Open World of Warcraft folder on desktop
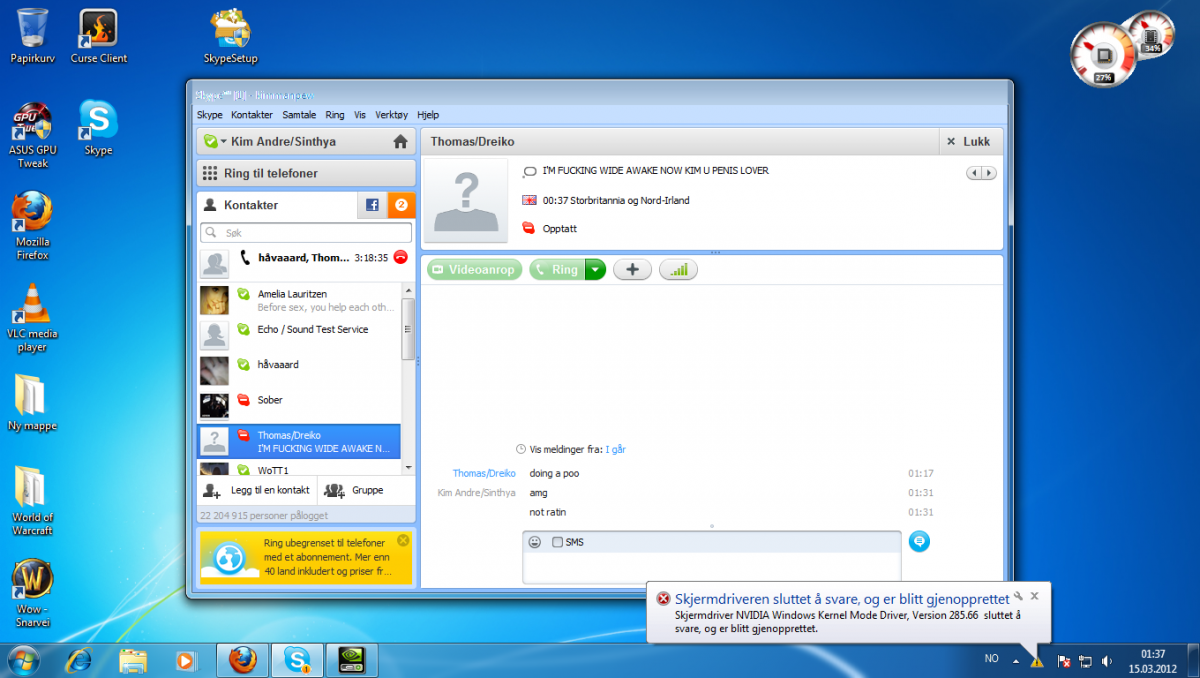Image resolution: width=1200 pixels, height=678 pixels. point(32,502)
